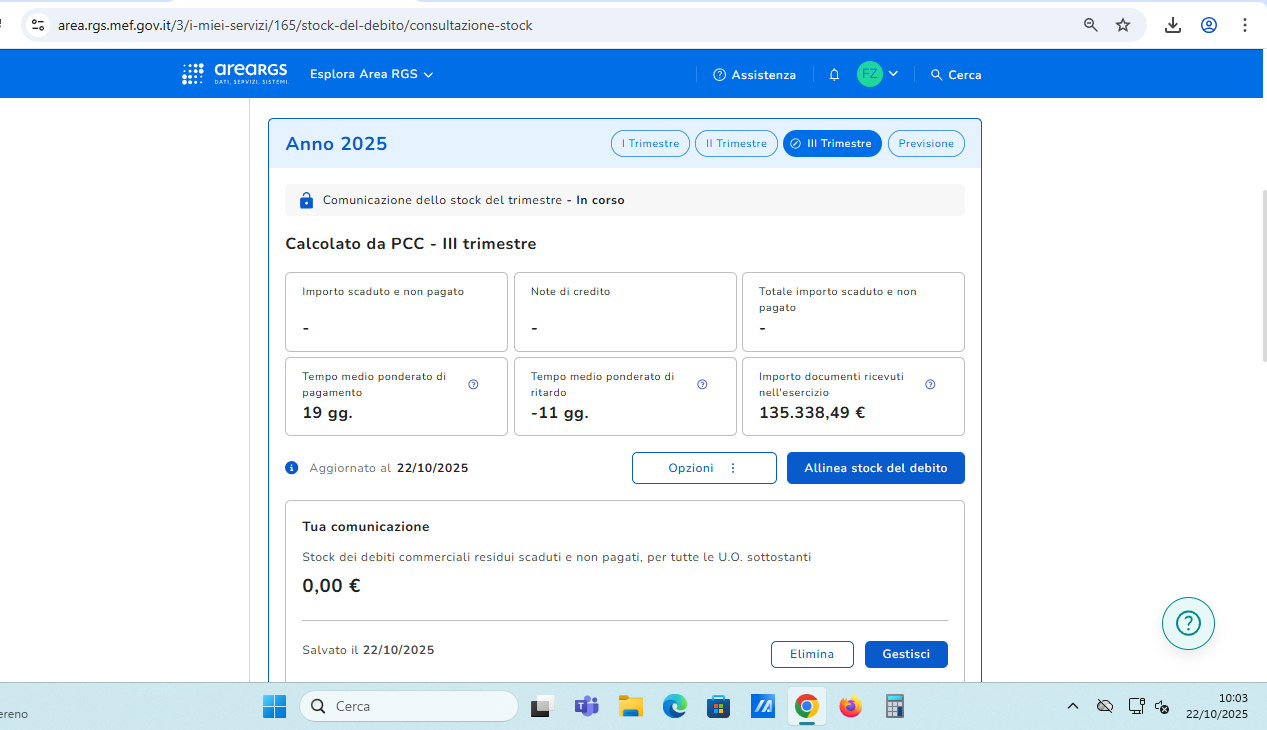Open Chrome downloads icon

1173,25
